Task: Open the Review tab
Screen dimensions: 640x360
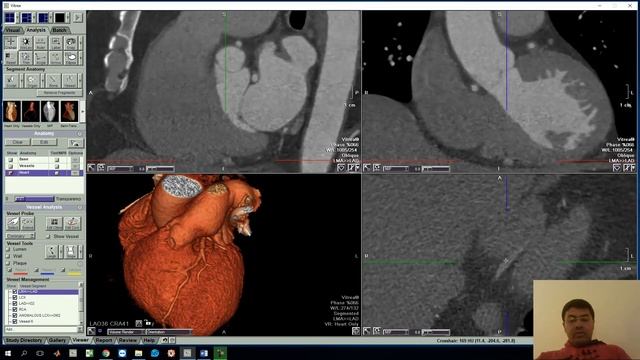Action: click(x=128, y=340)
